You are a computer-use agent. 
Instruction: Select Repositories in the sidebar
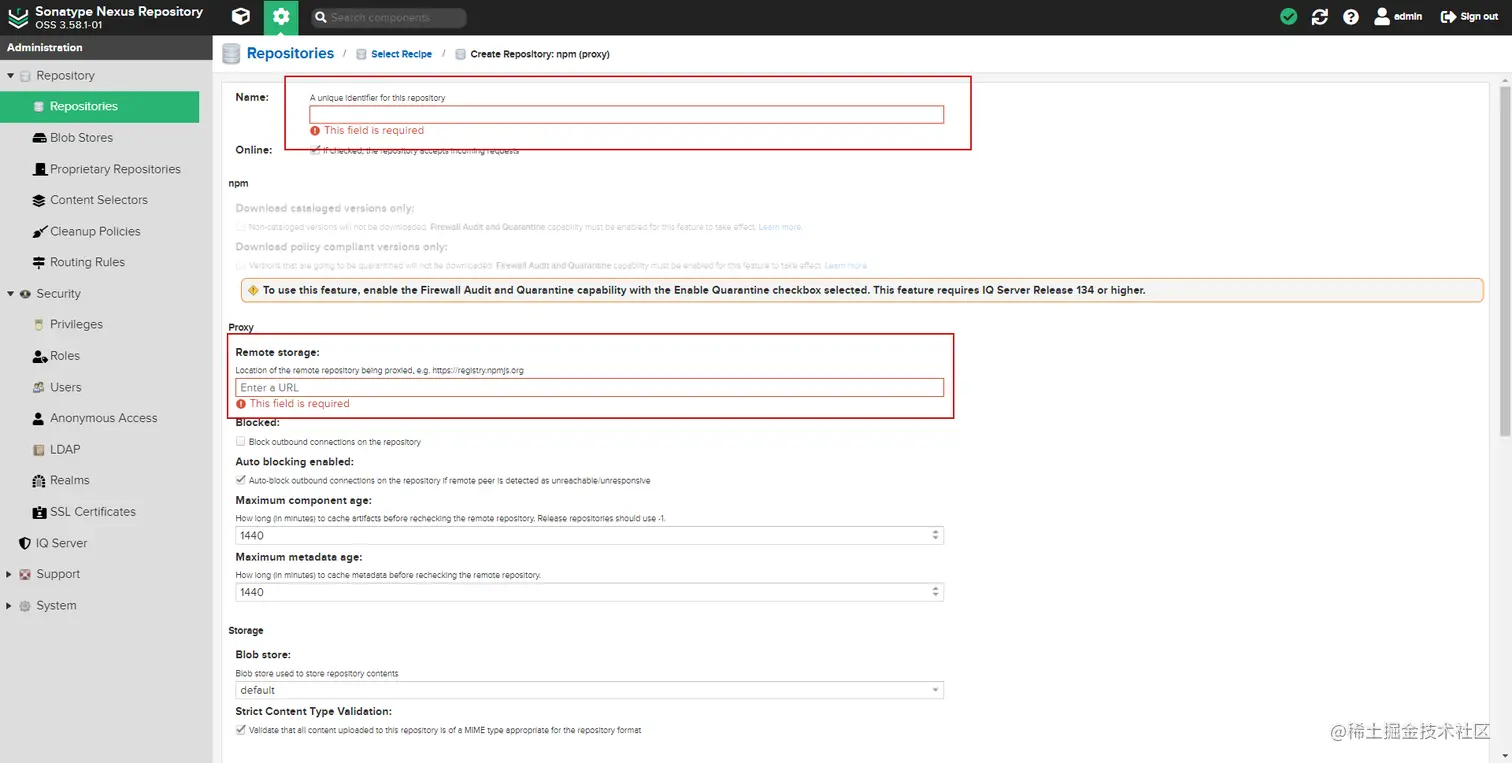point(100,106)
